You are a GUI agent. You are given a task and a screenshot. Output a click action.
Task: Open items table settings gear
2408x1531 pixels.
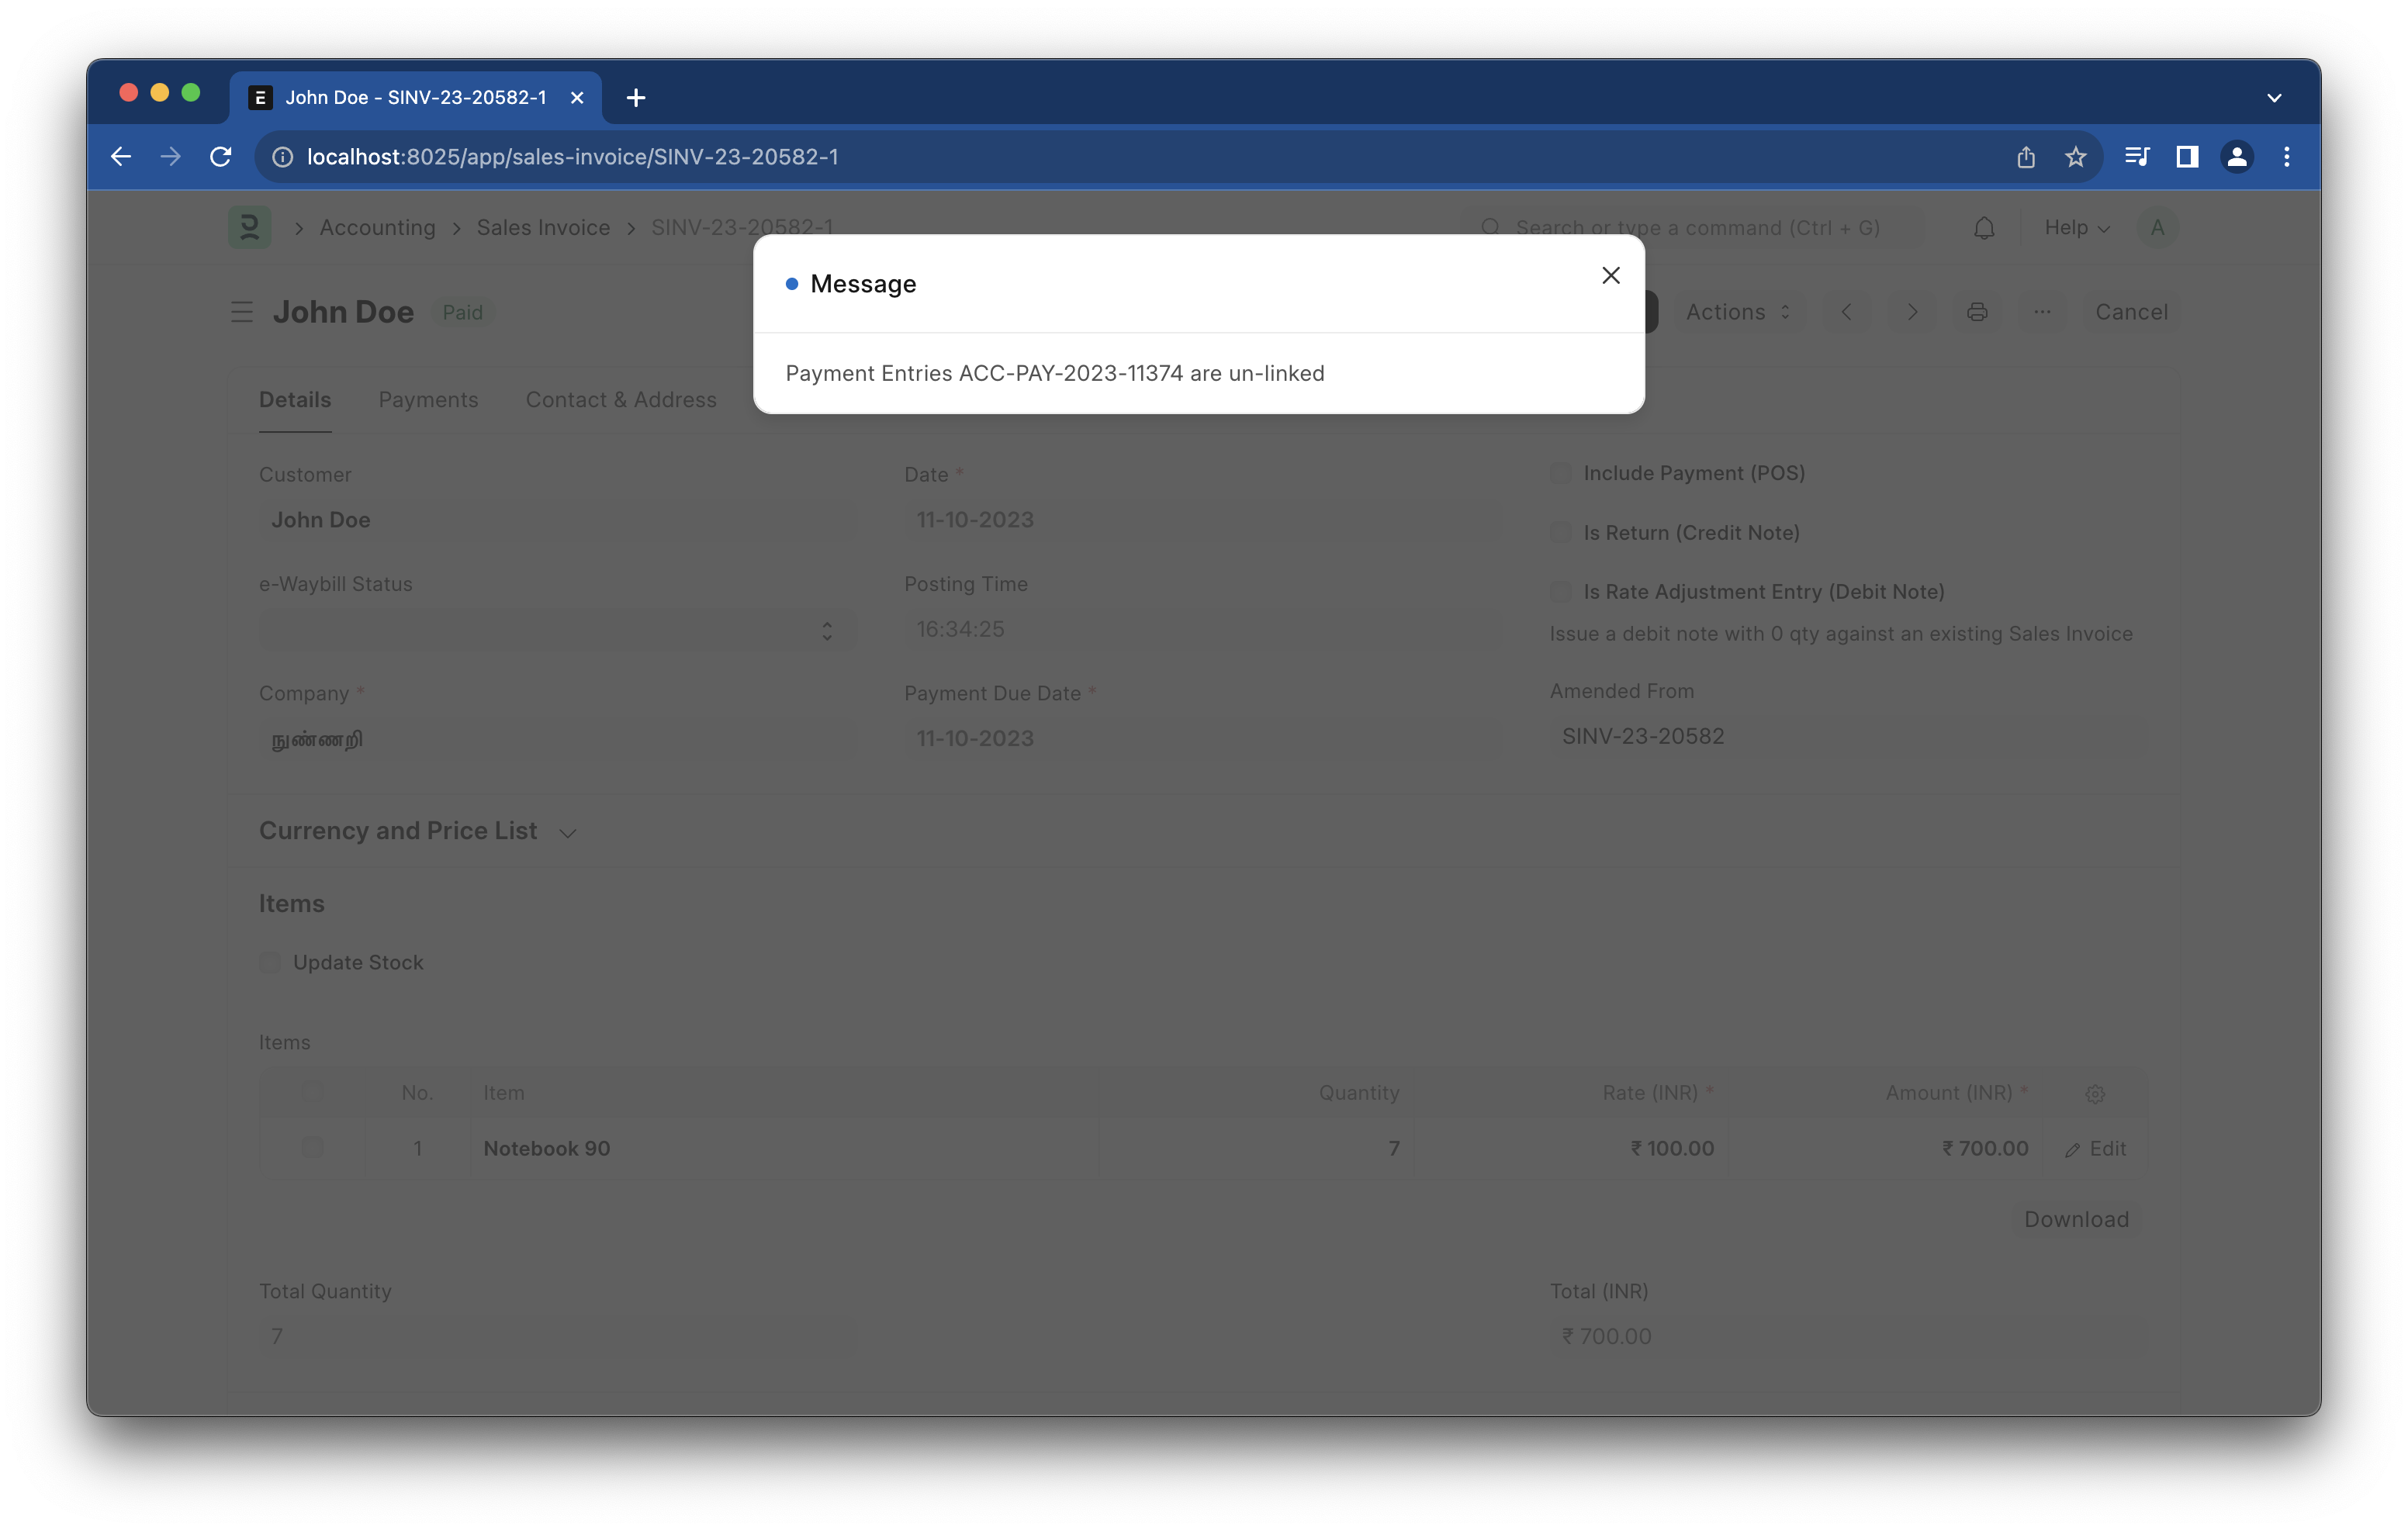(2095, 1094)
